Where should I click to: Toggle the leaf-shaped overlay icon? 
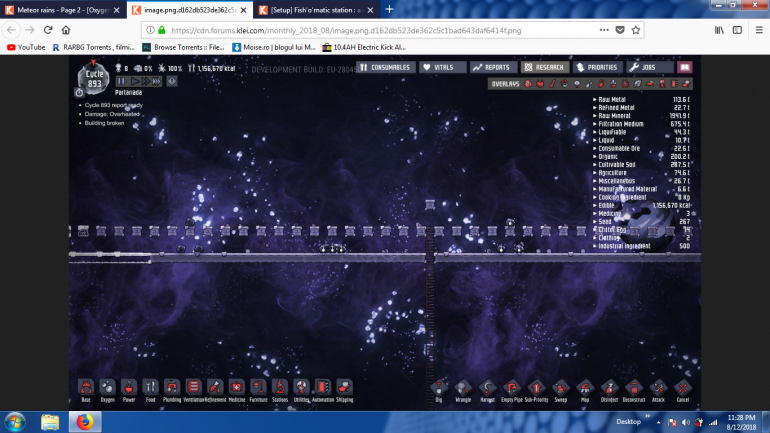tap(637, 84)
